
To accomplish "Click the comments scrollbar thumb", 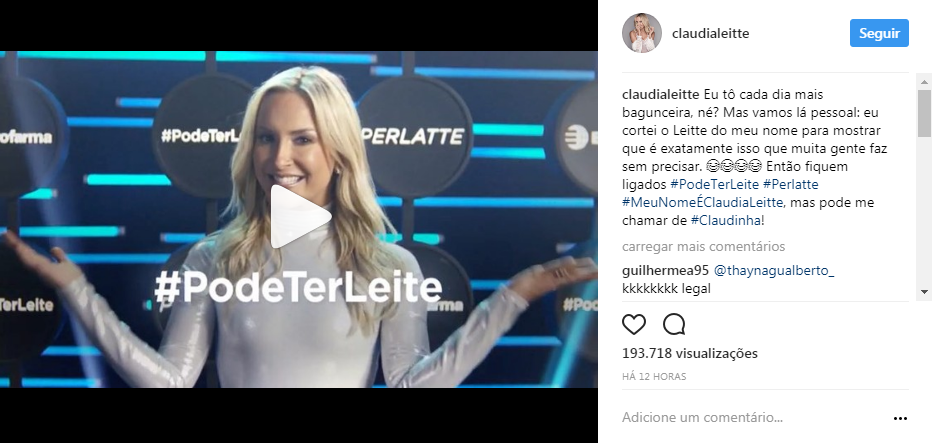I will coord(924,113).
